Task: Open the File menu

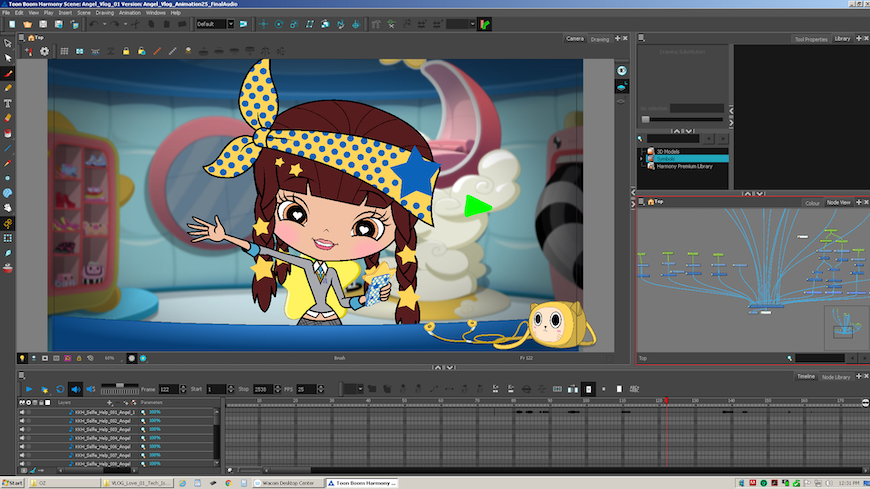Action: 6,13
